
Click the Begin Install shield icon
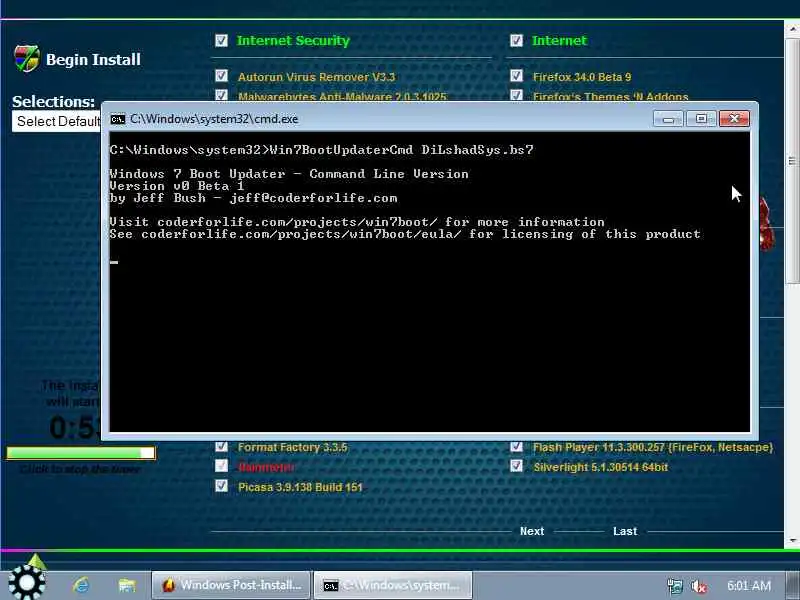(x=27, y=59)
